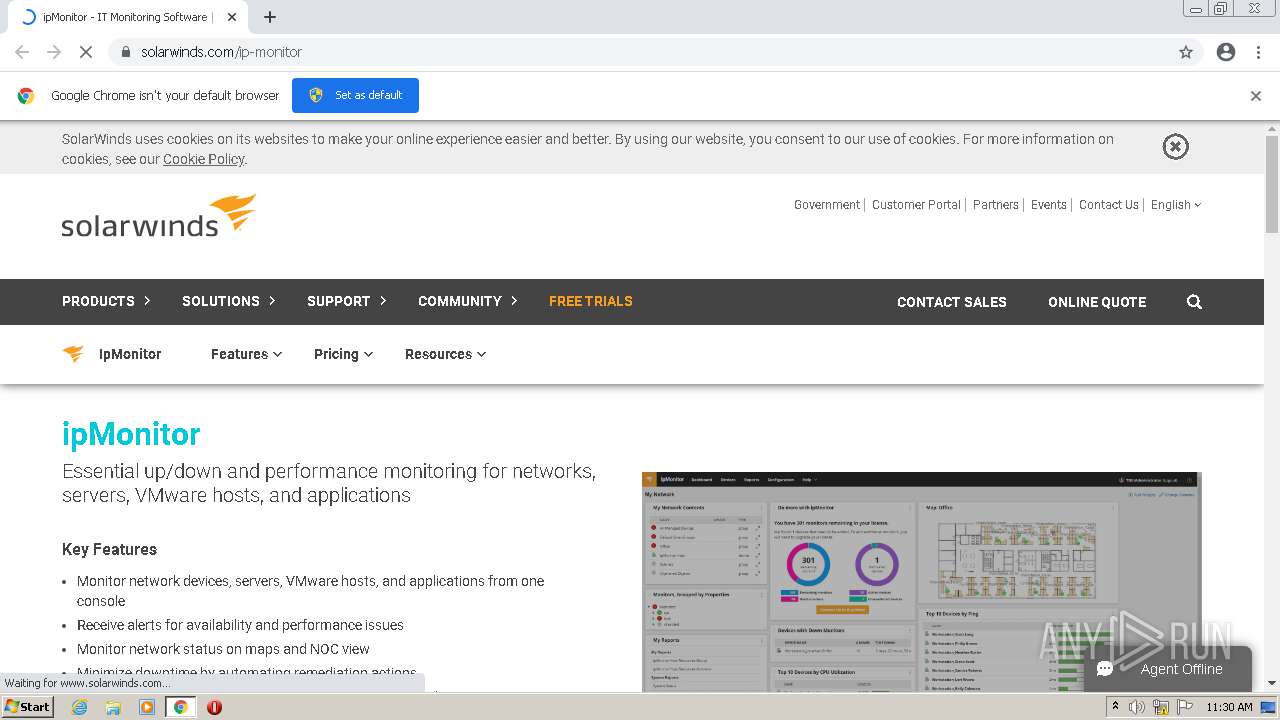
Task: Open the Windows Start menu
Action: tap(27, 707)
